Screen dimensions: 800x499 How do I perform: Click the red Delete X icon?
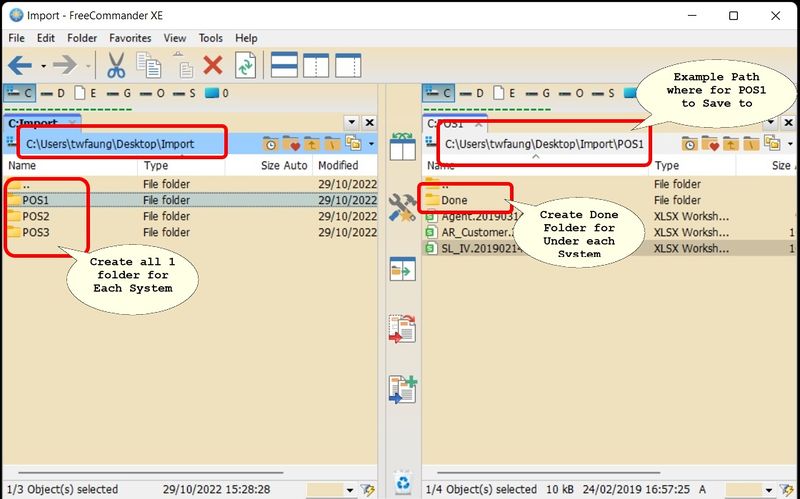(x=212, y=66)
